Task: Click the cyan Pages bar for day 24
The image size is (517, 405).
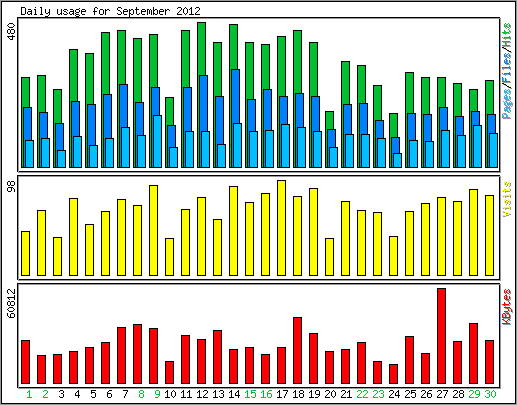Action: 397,160
